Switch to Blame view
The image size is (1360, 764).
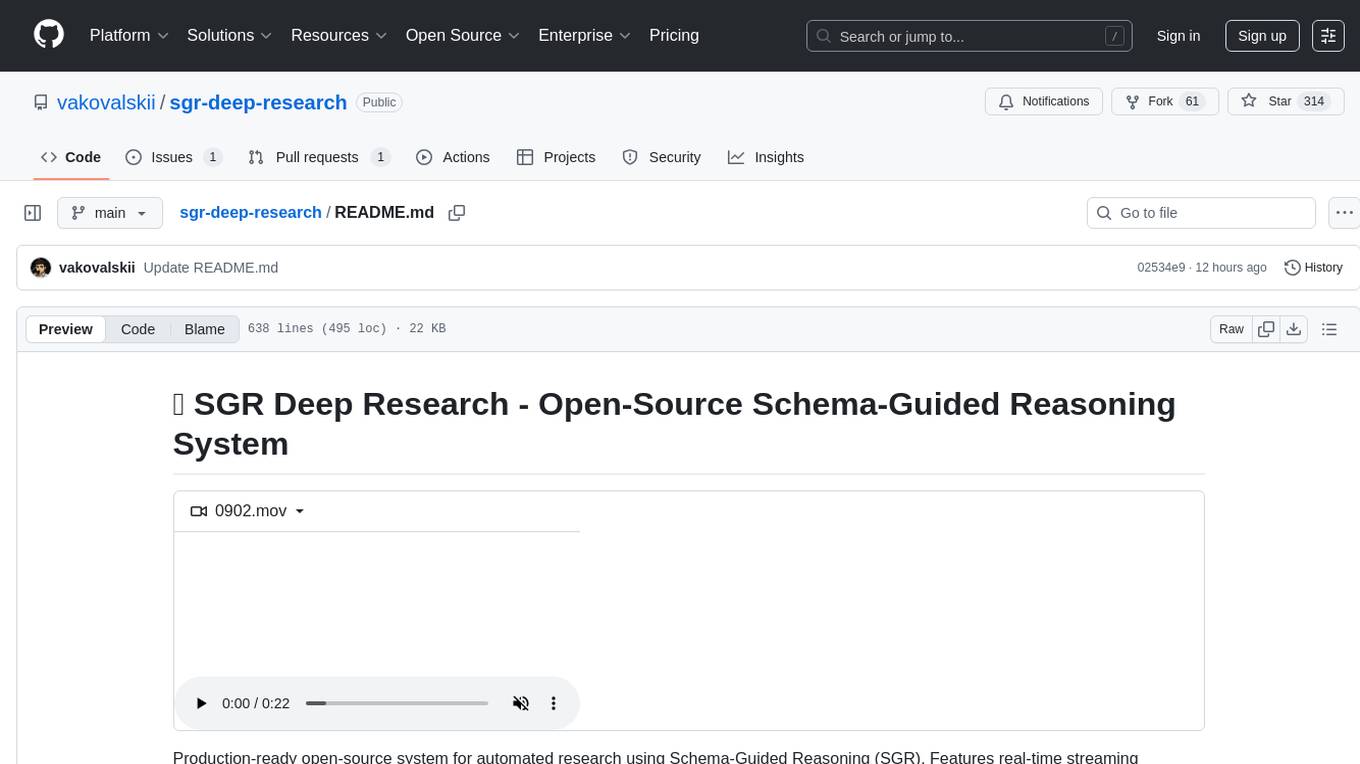204,329
